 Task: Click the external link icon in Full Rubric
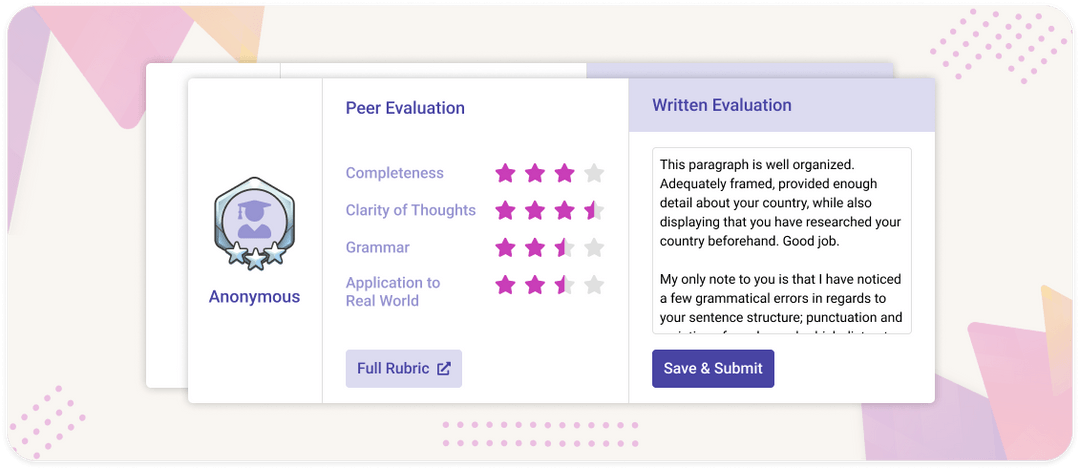pyautogui.click(x=444, y=368)
